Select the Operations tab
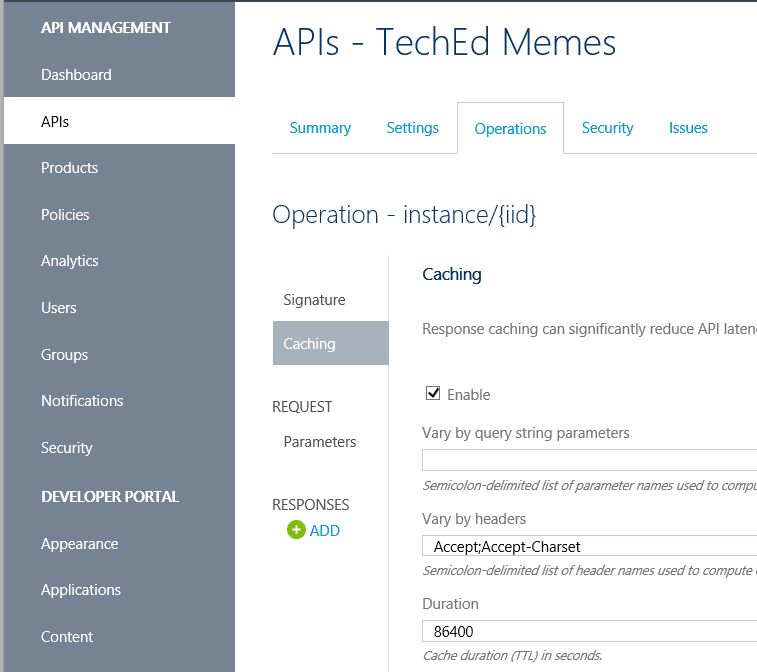Screen dimensions: 757x672 (x=510, y=128)
